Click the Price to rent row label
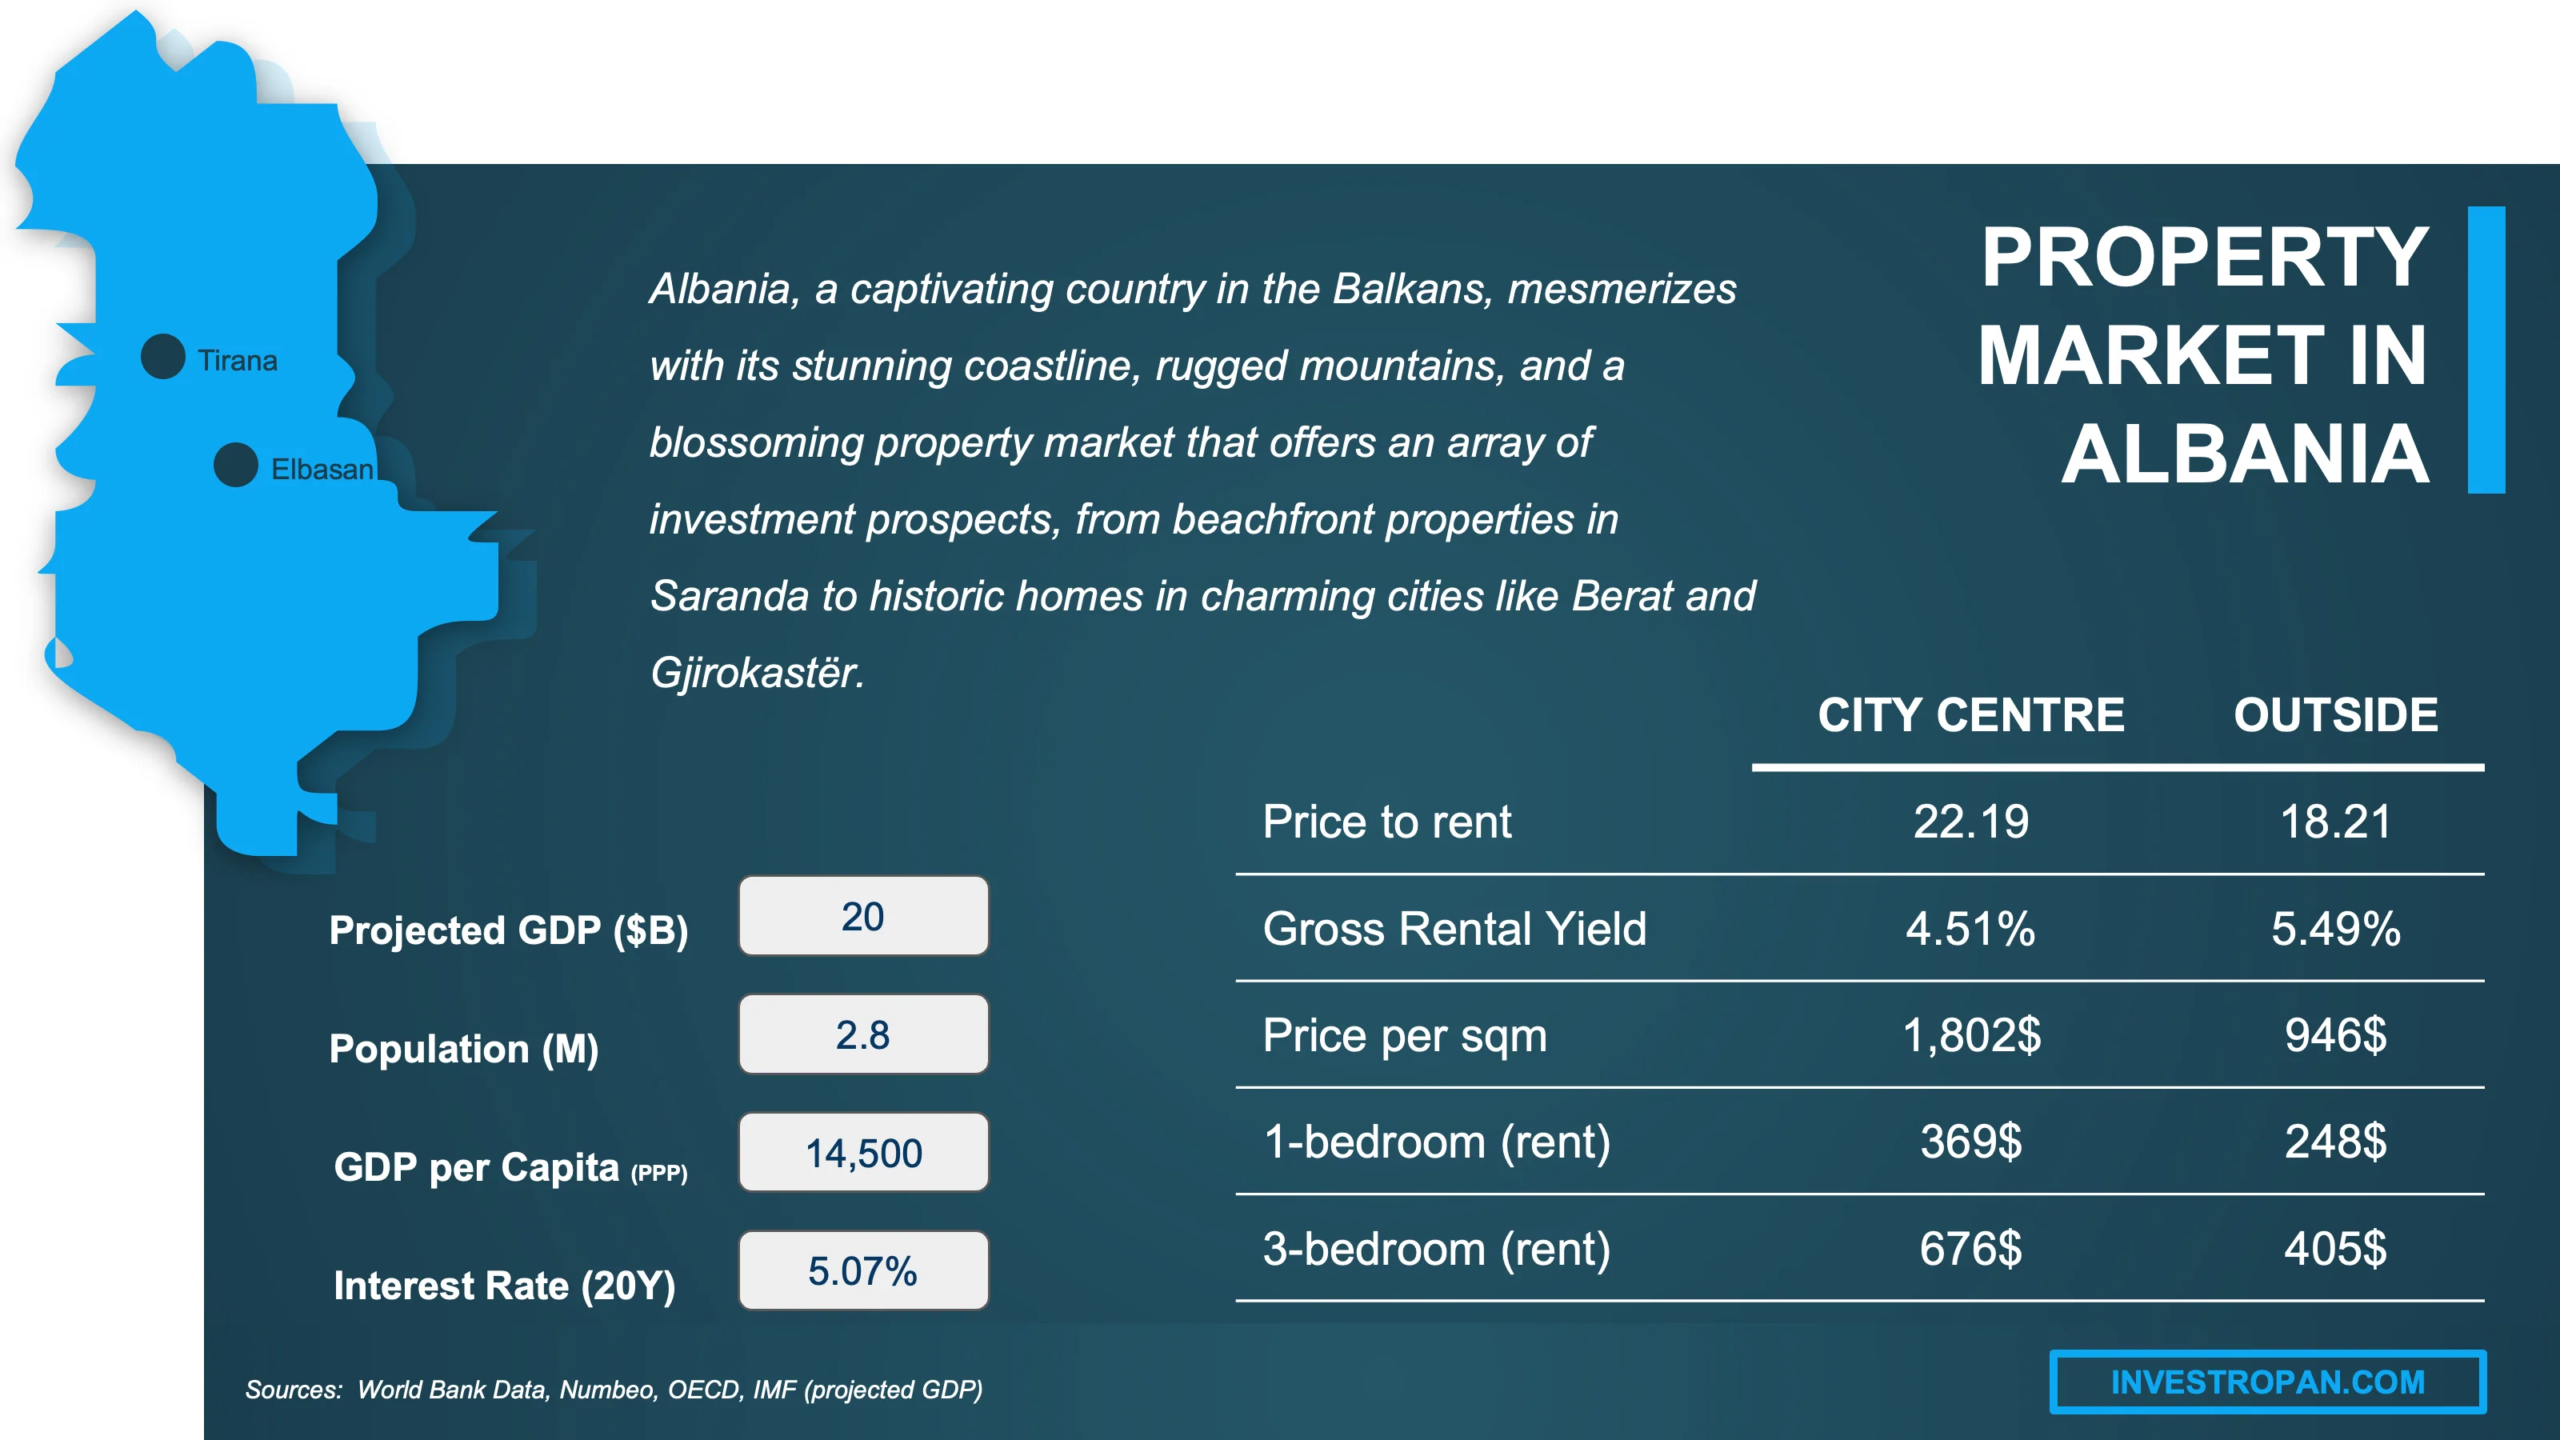2560x1440 pixels. [1386, 822]
